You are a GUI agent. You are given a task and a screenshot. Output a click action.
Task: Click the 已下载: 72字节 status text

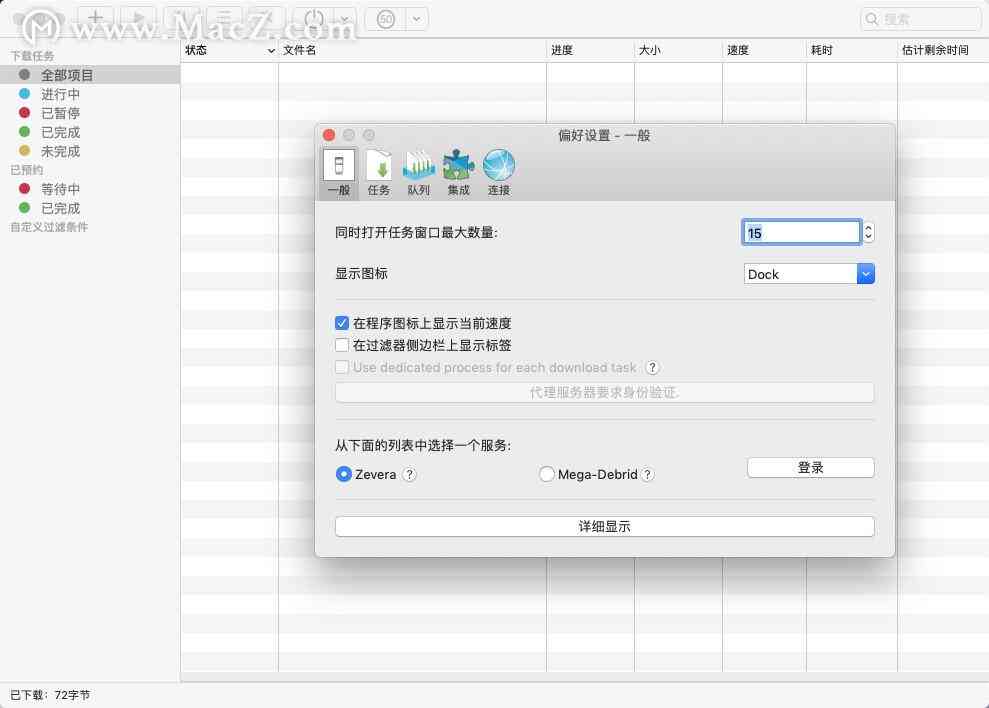(x=50, y=695)
